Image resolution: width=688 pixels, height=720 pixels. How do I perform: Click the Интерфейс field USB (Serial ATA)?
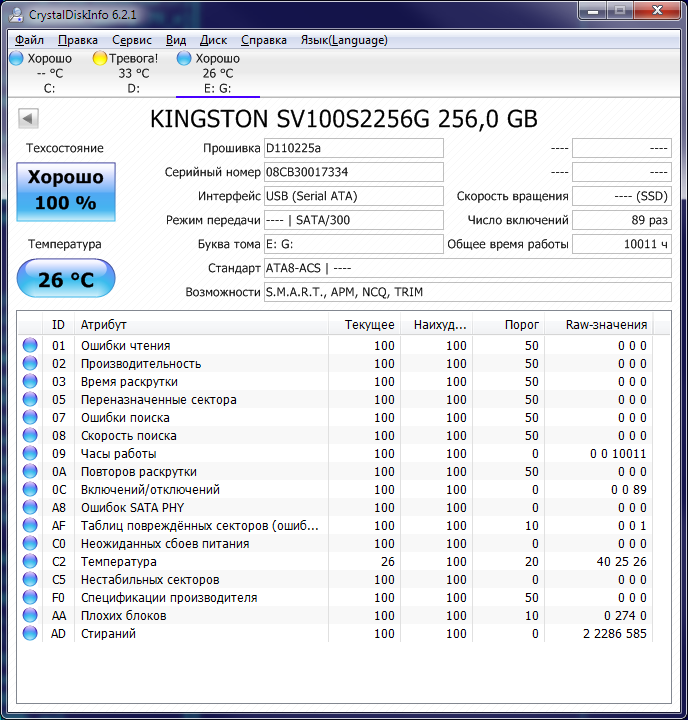click(354, 196)
